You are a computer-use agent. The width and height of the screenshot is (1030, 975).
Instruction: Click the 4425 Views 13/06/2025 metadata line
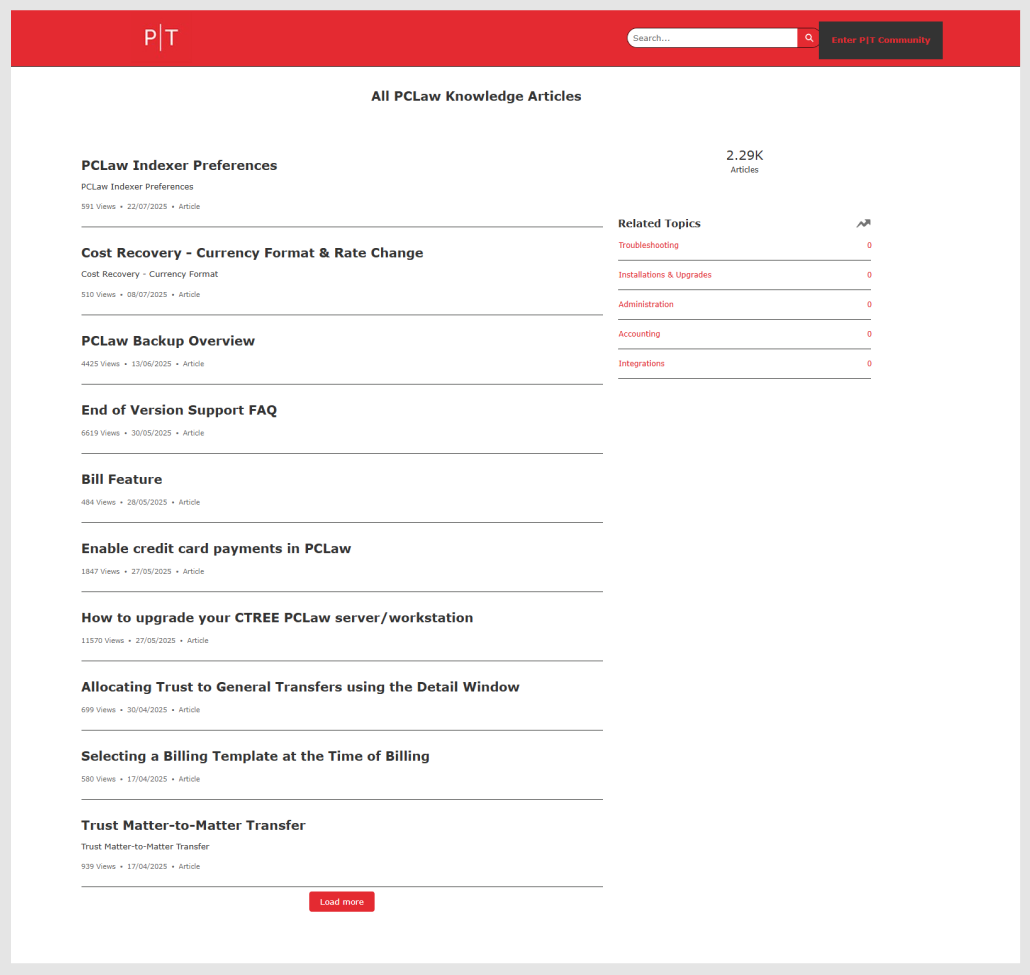(x=143, y=363)
